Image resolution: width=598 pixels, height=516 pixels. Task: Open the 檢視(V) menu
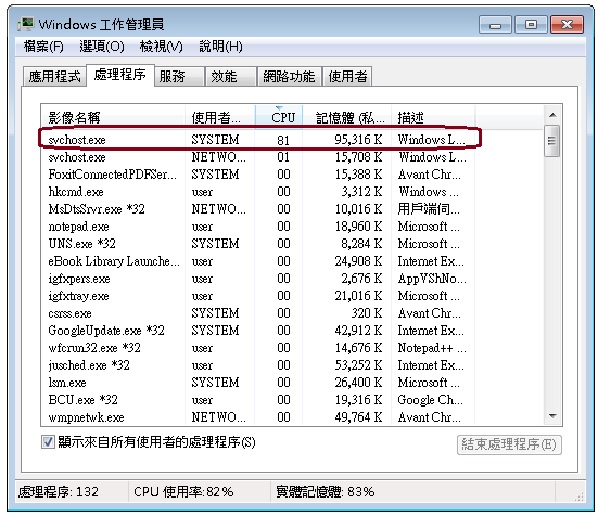pyautogui.click(x=161, y=47)
